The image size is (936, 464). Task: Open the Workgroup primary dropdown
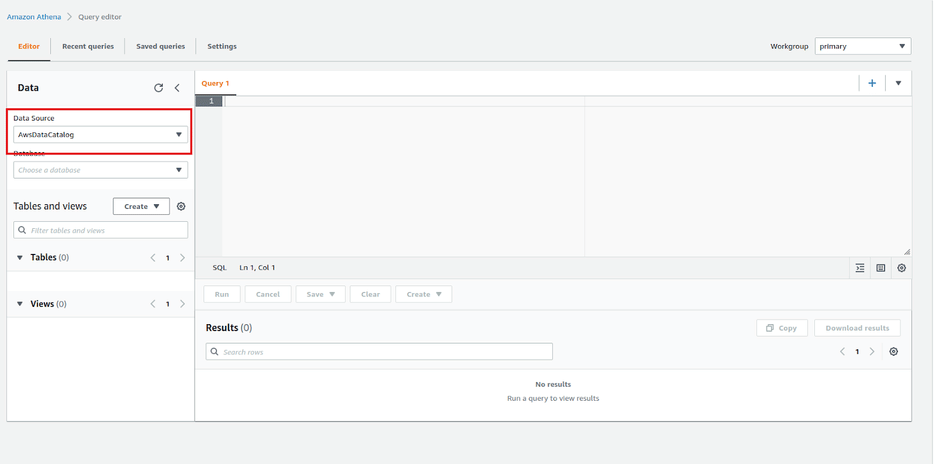click(862, 46)
